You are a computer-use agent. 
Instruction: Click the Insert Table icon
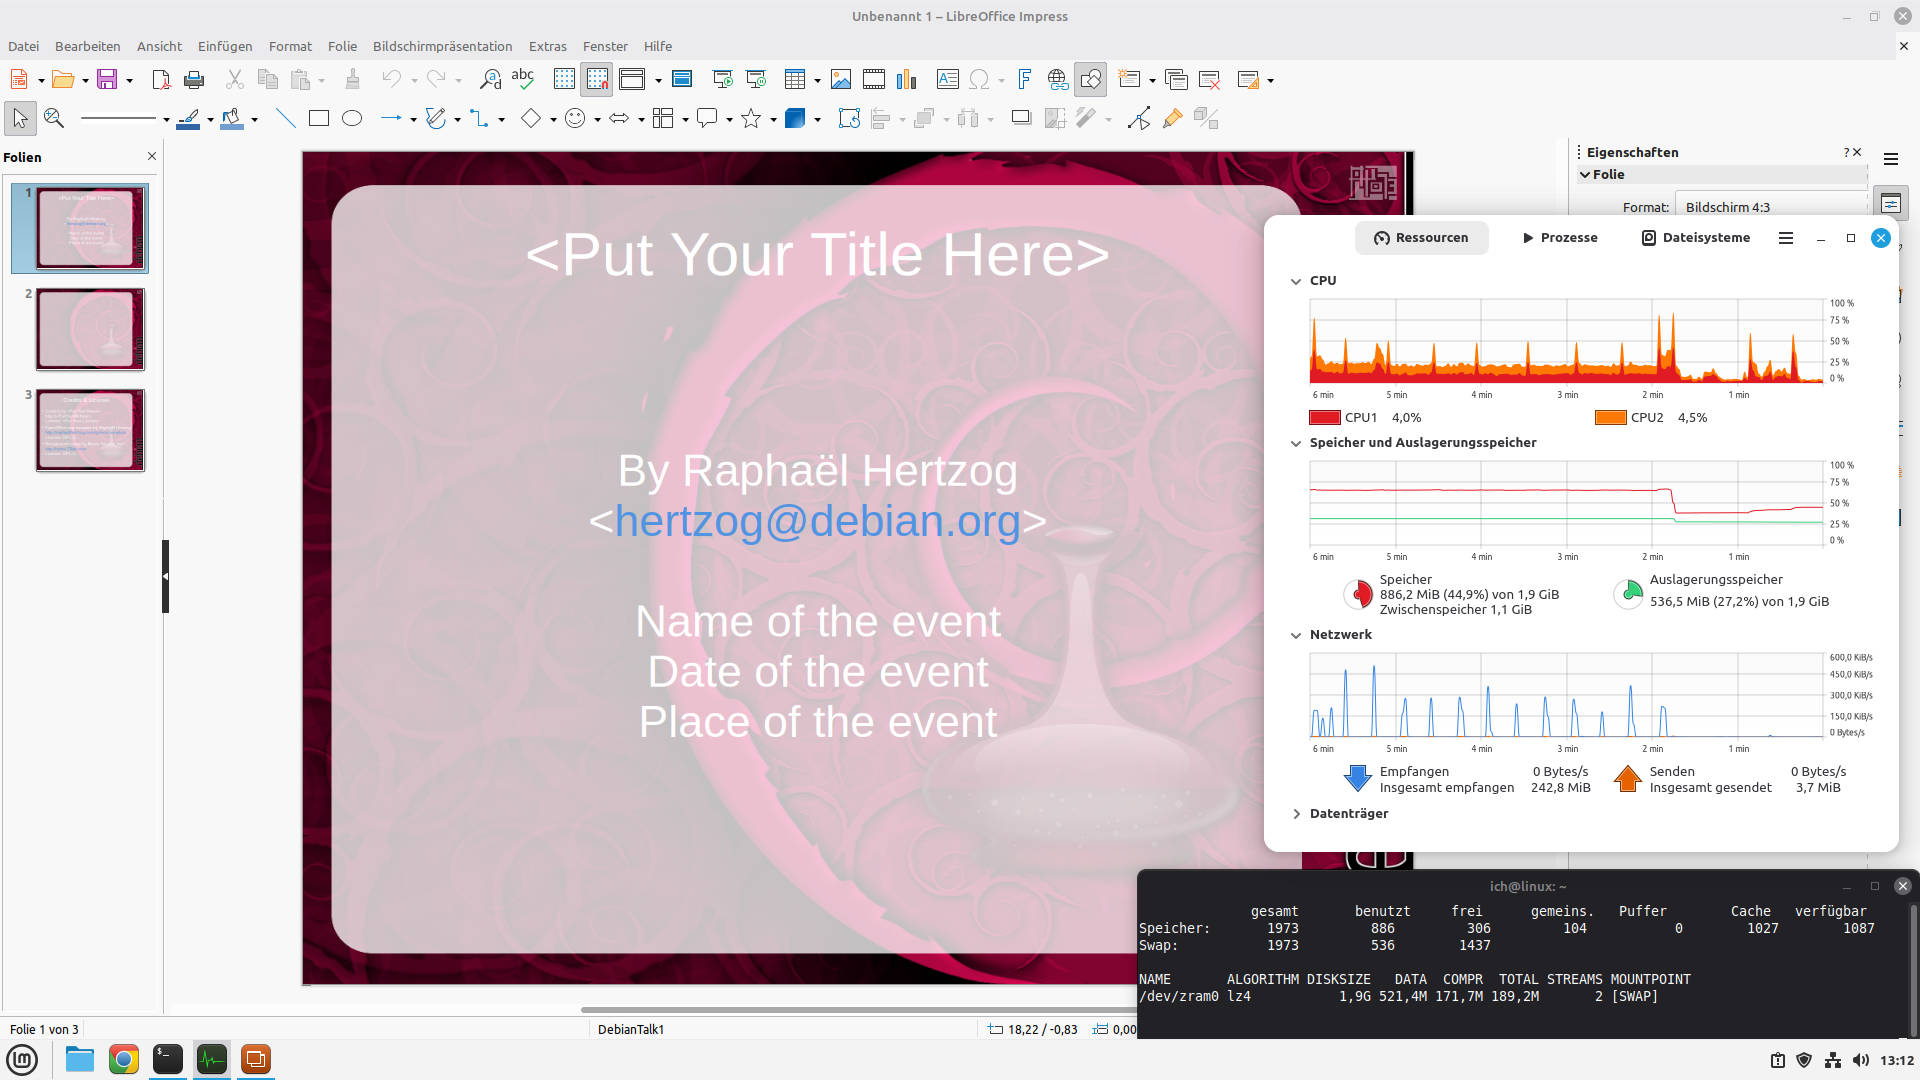795,80
